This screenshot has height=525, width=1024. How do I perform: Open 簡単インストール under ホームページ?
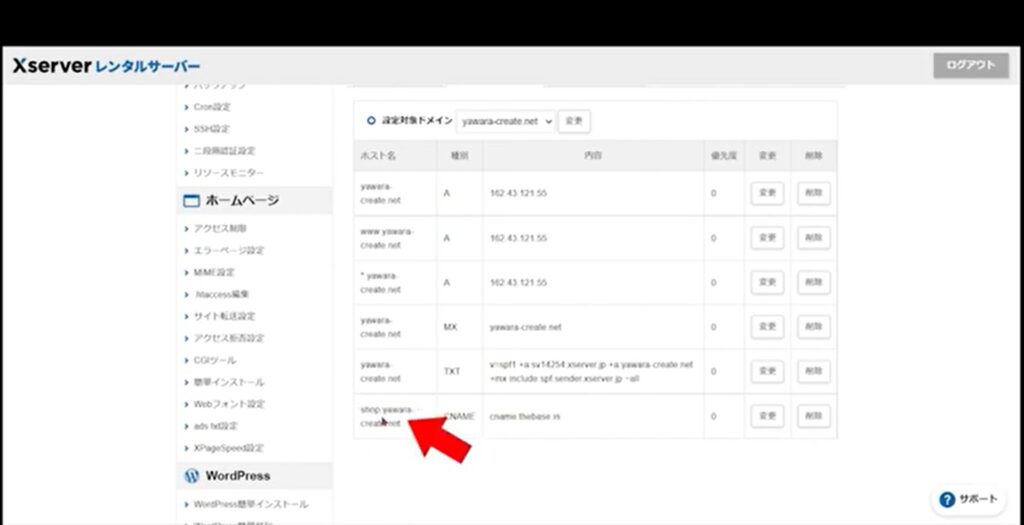229,383
